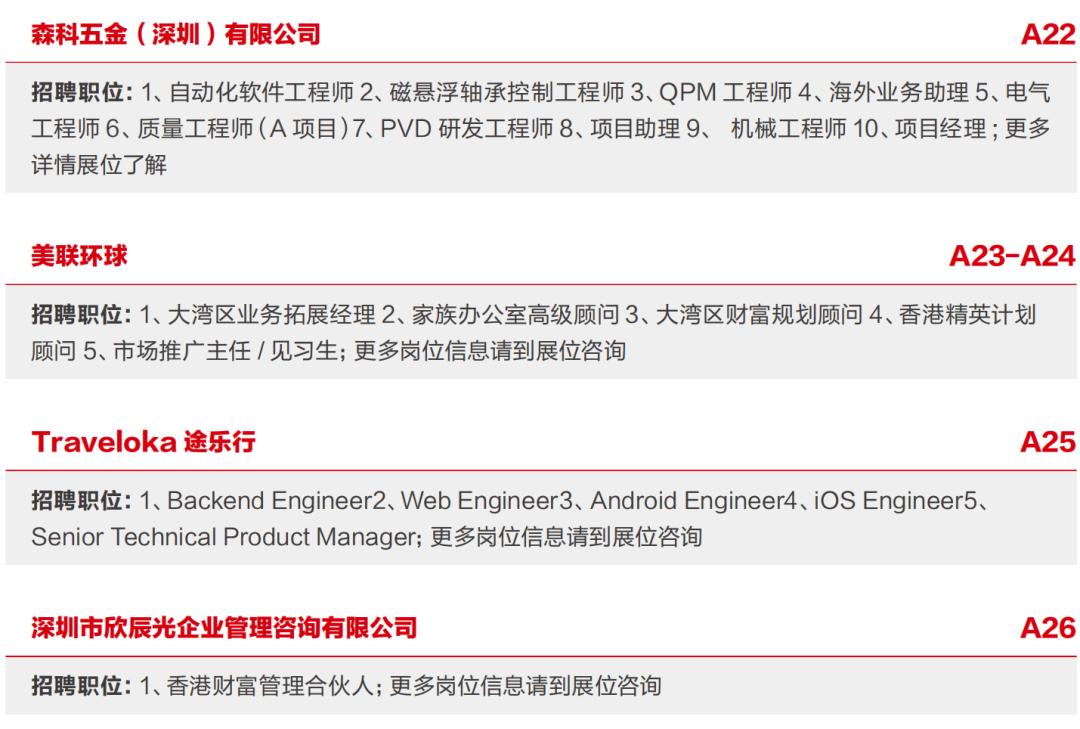The width and height of the screenshot is (1080, 729).
Task: Click 招聘职位 label under the 美联环球 section
Action: (81, 314)
